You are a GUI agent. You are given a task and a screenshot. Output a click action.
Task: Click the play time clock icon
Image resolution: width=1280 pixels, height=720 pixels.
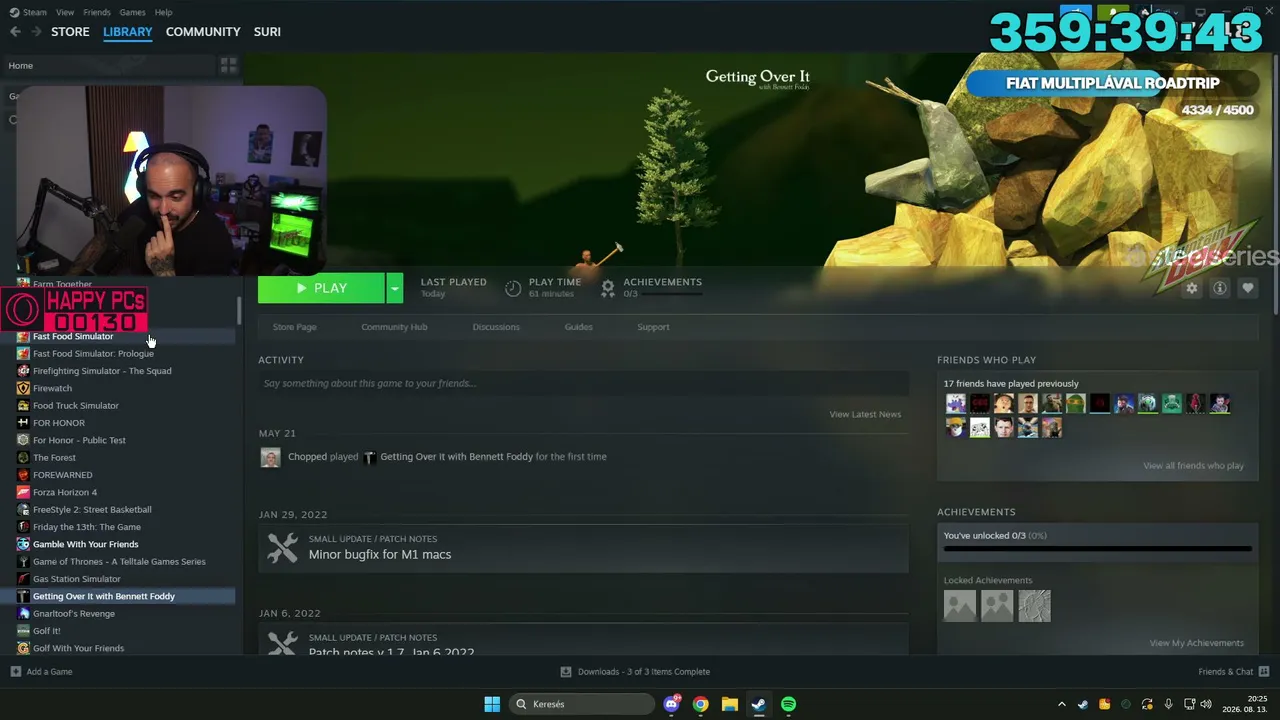pyautogui.click(x=513, y=288)
